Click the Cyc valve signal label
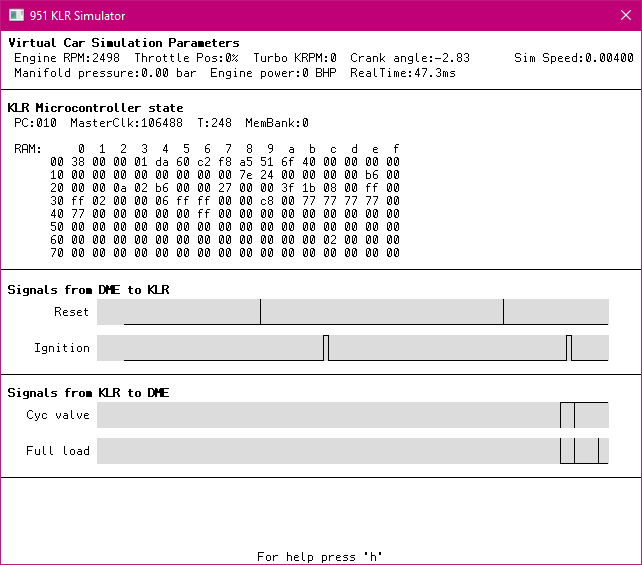642x565 pixels. pyautogui.click(x=58, y=415)
